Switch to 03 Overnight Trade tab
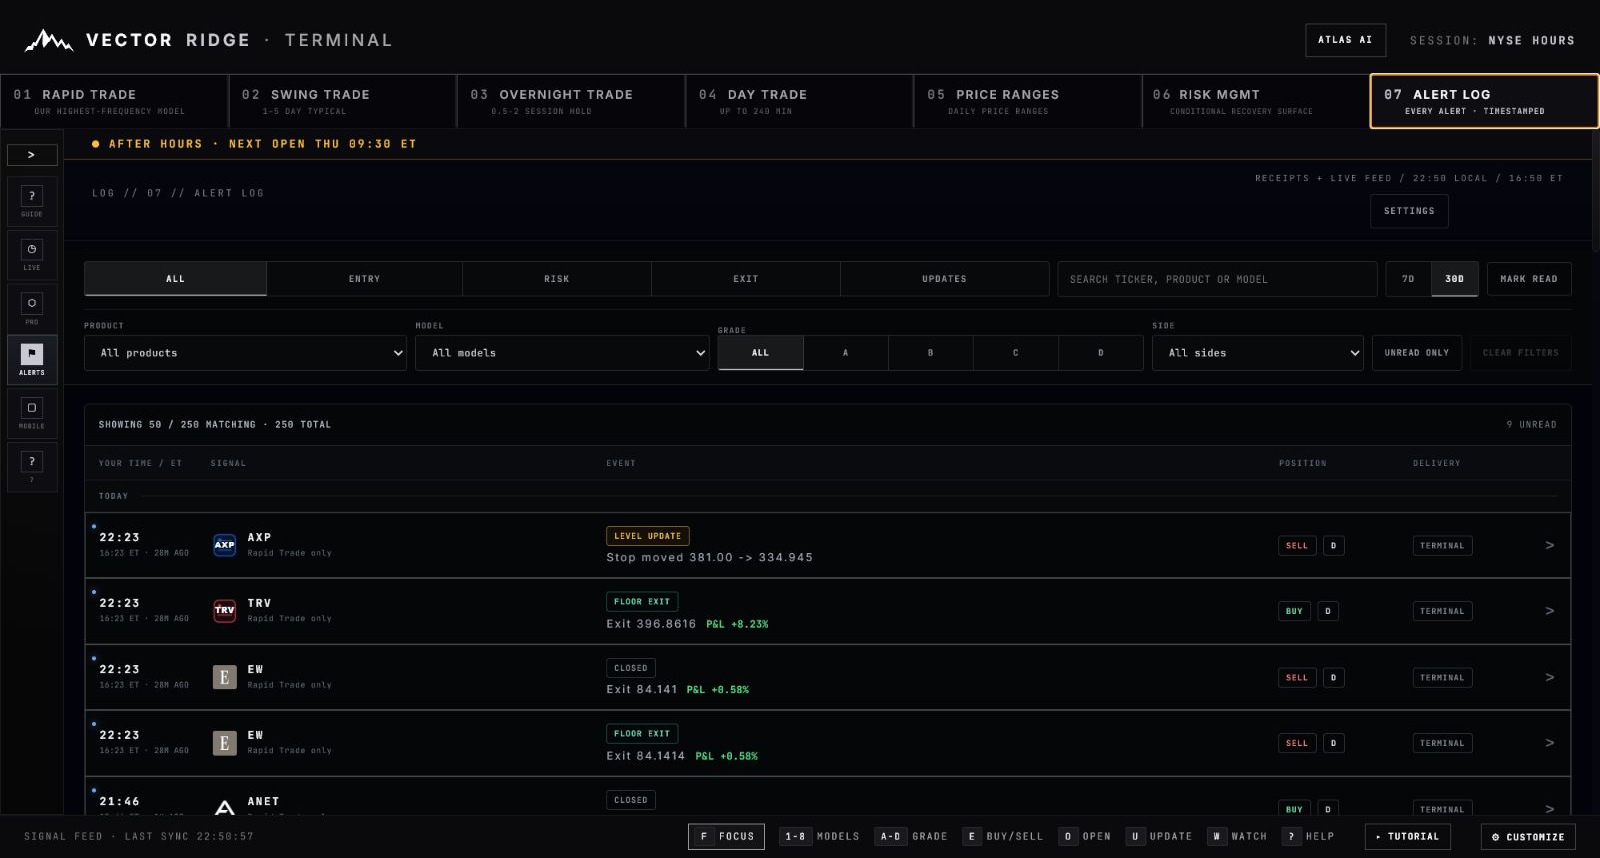 click(571, 101)
